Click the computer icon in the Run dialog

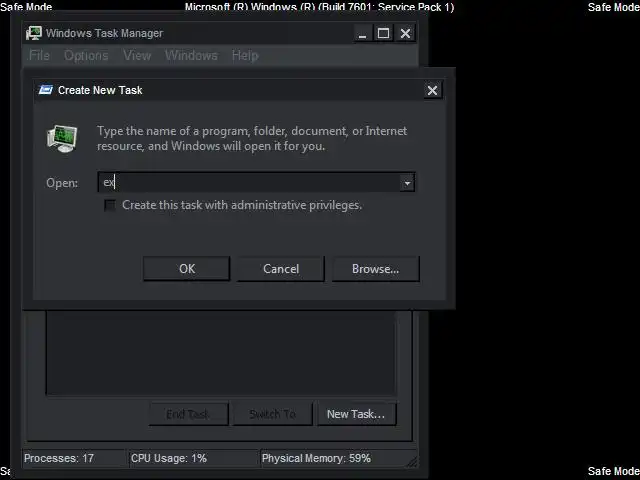62,139
